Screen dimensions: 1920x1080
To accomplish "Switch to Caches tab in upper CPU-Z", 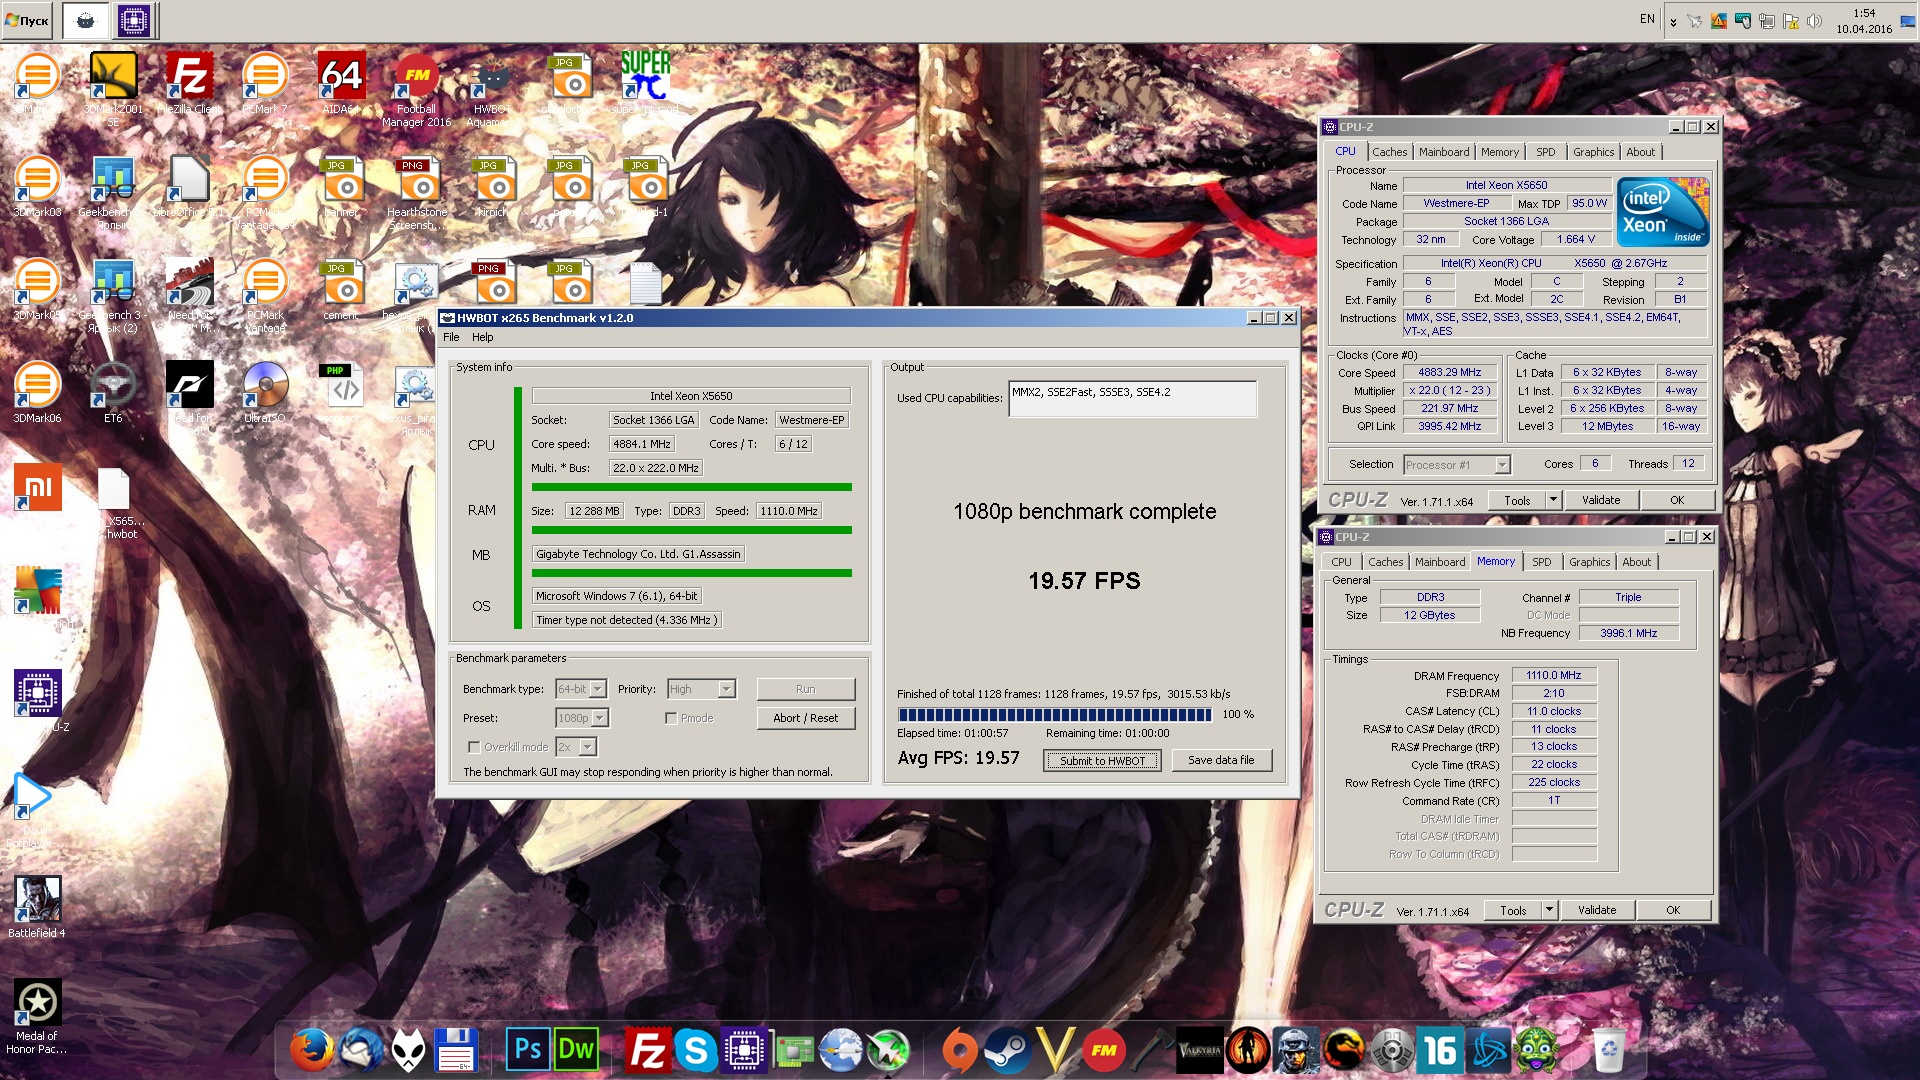I will click(1389, 152).
